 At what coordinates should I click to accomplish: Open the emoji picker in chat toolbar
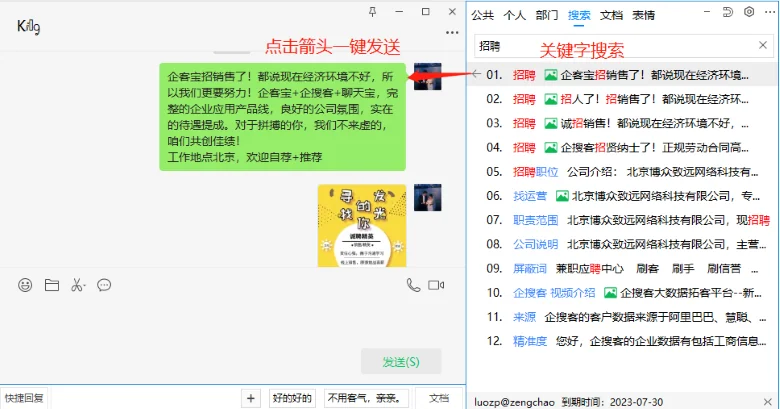25,285
